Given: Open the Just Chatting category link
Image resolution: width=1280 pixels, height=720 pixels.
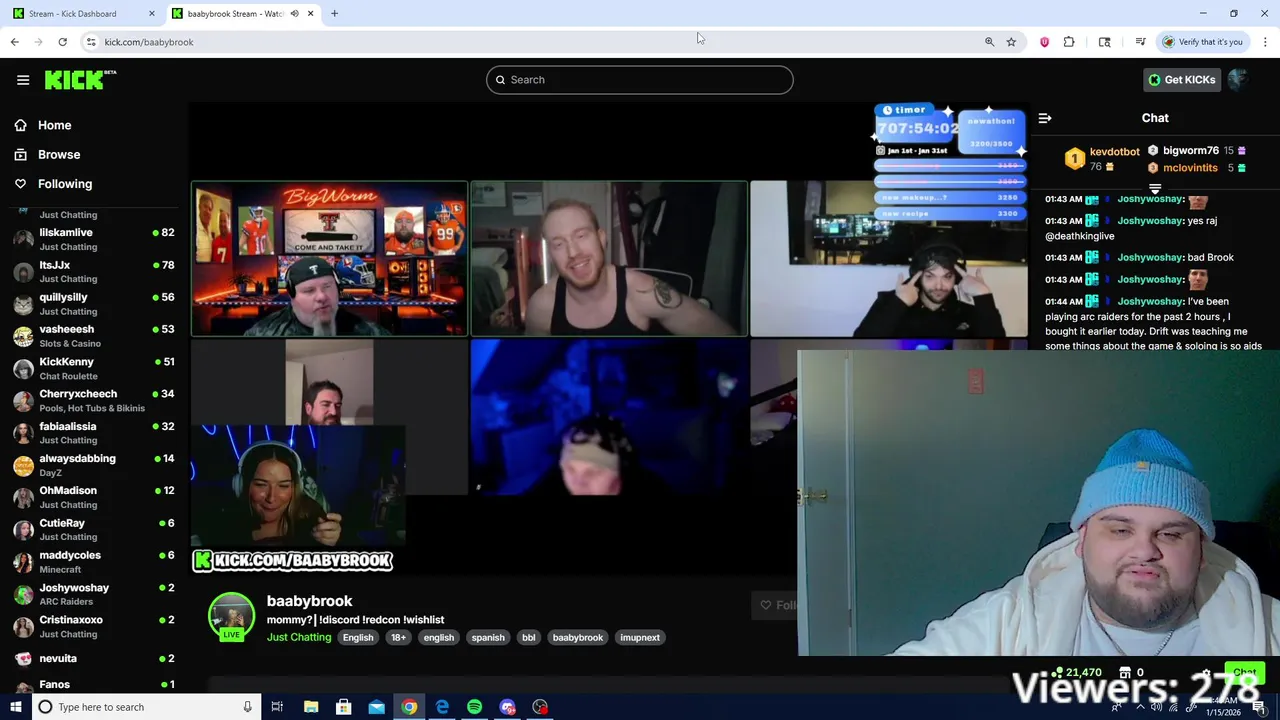Looking at the screenshot, I should click(299, 637).
